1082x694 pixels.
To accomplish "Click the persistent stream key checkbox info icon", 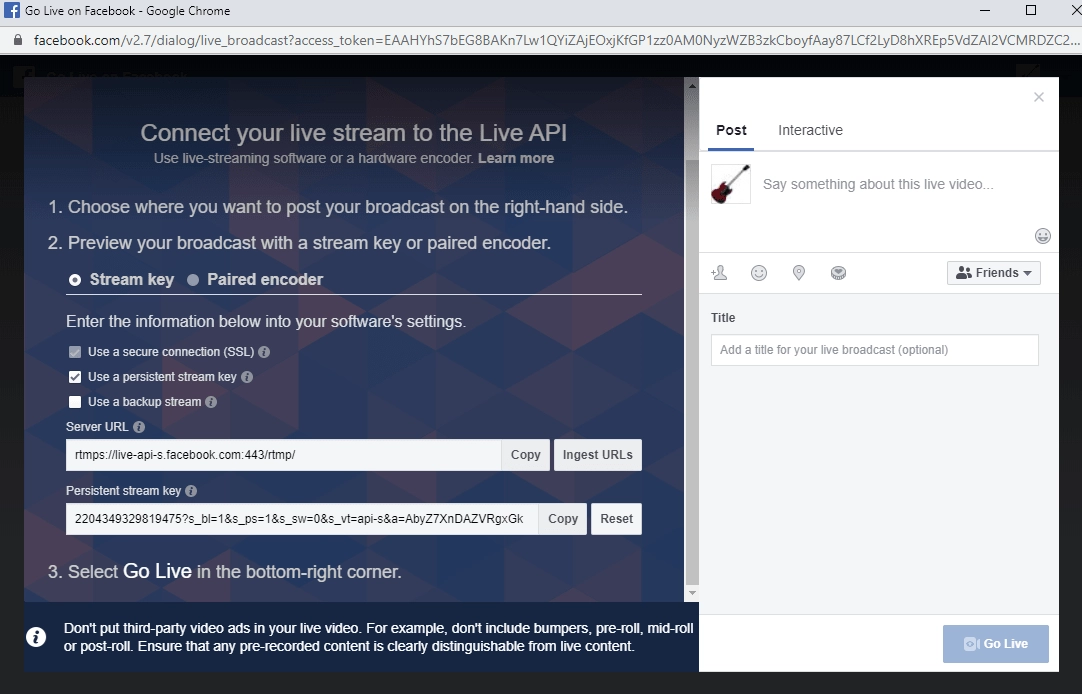I will click(x=247, y=377).
